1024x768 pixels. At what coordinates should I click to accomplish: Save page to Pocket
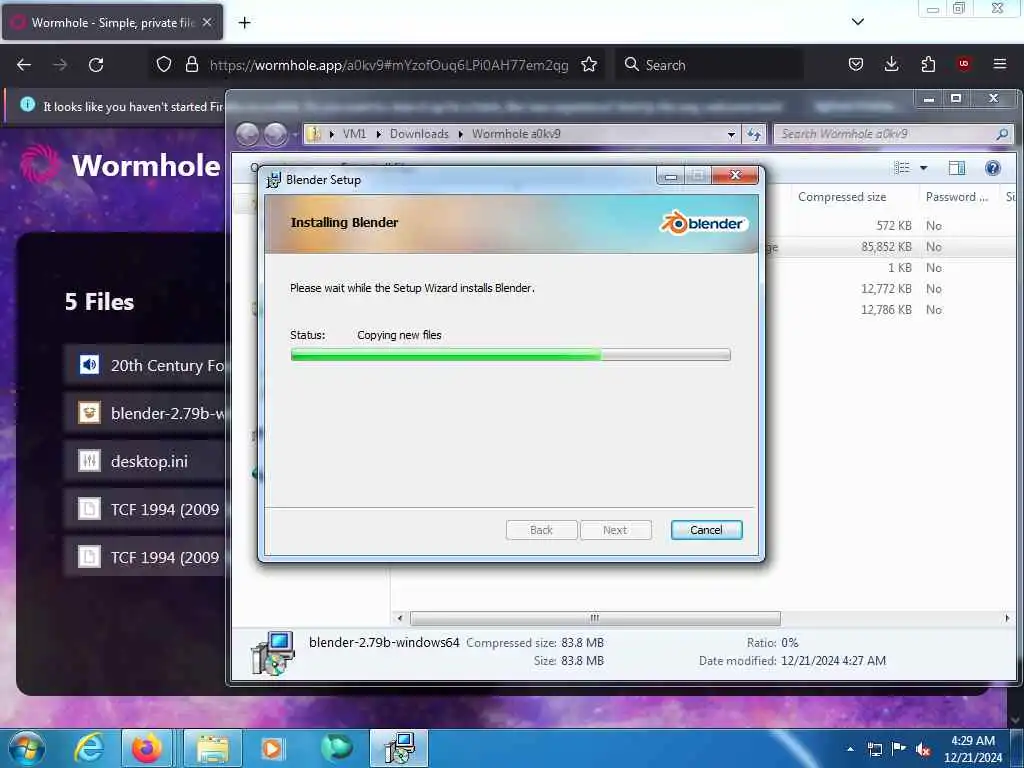point(856,64)
